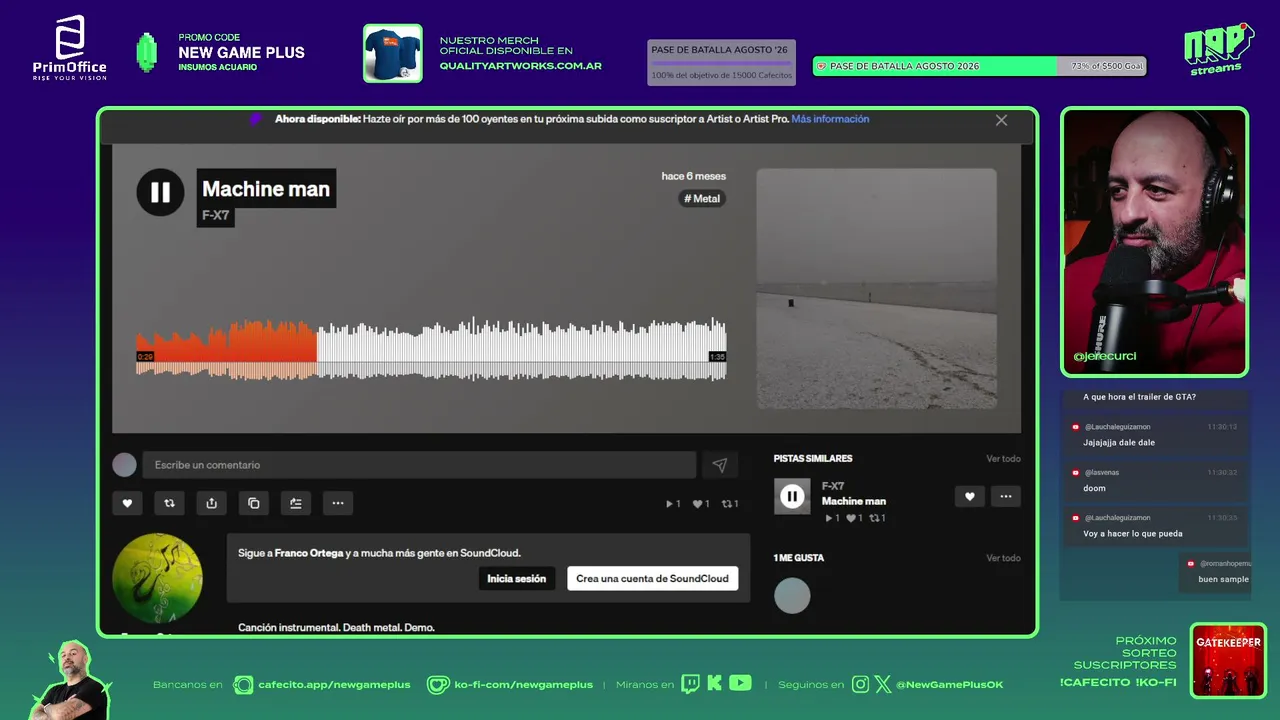The height and width of the screenshot is (720, 1280).
Task: Open the liker avatar under 1 Me gusta
Action: (792, 596)
